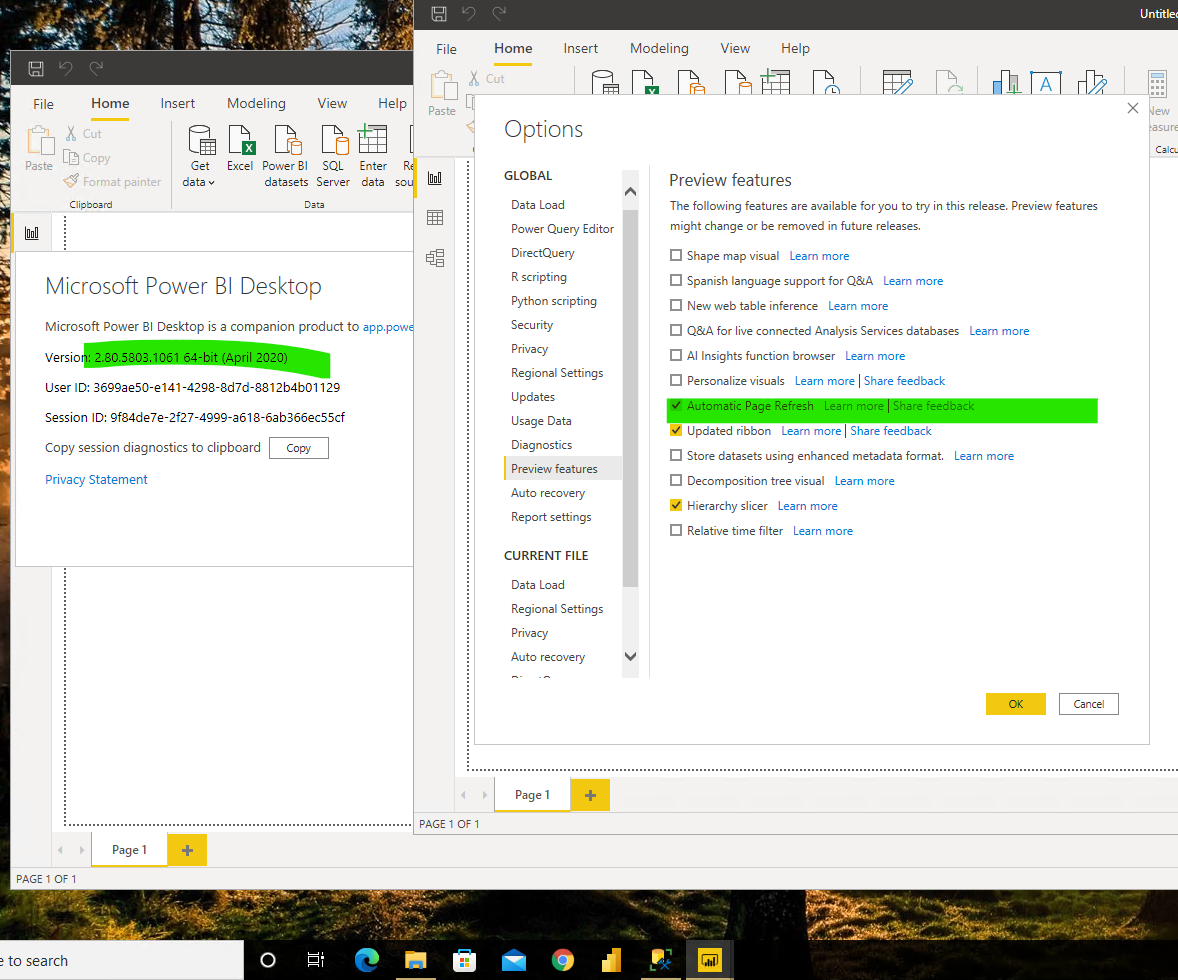Open View tab in right window
1178x980 pixels.
coord(735,48)
